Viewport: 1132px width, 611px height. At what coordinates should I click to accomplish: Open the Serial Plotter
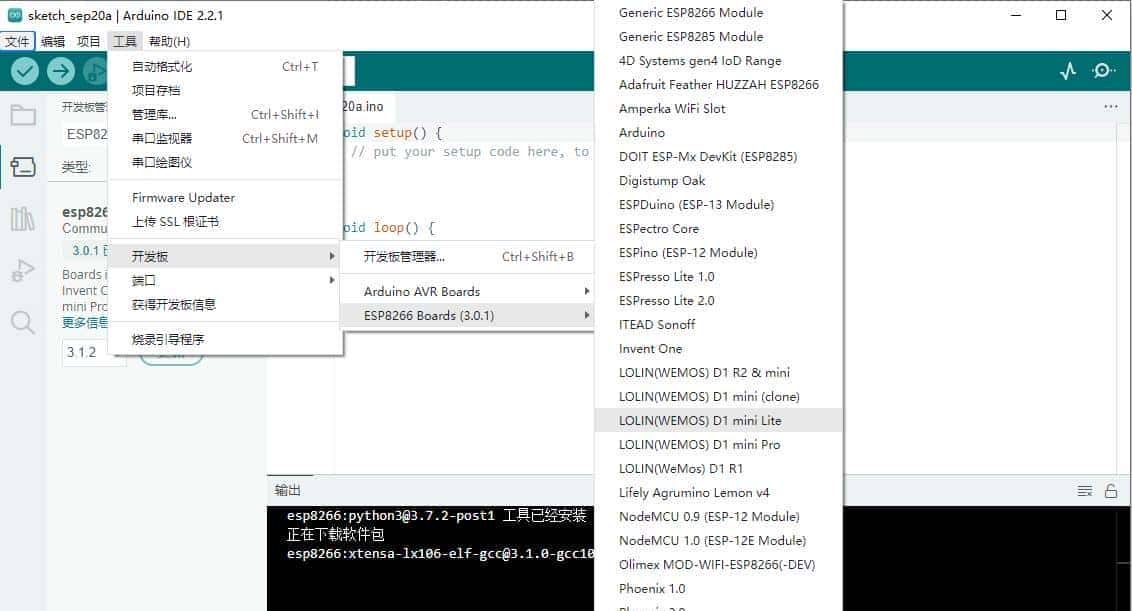pyautogui.click(x=1068, y=71)
